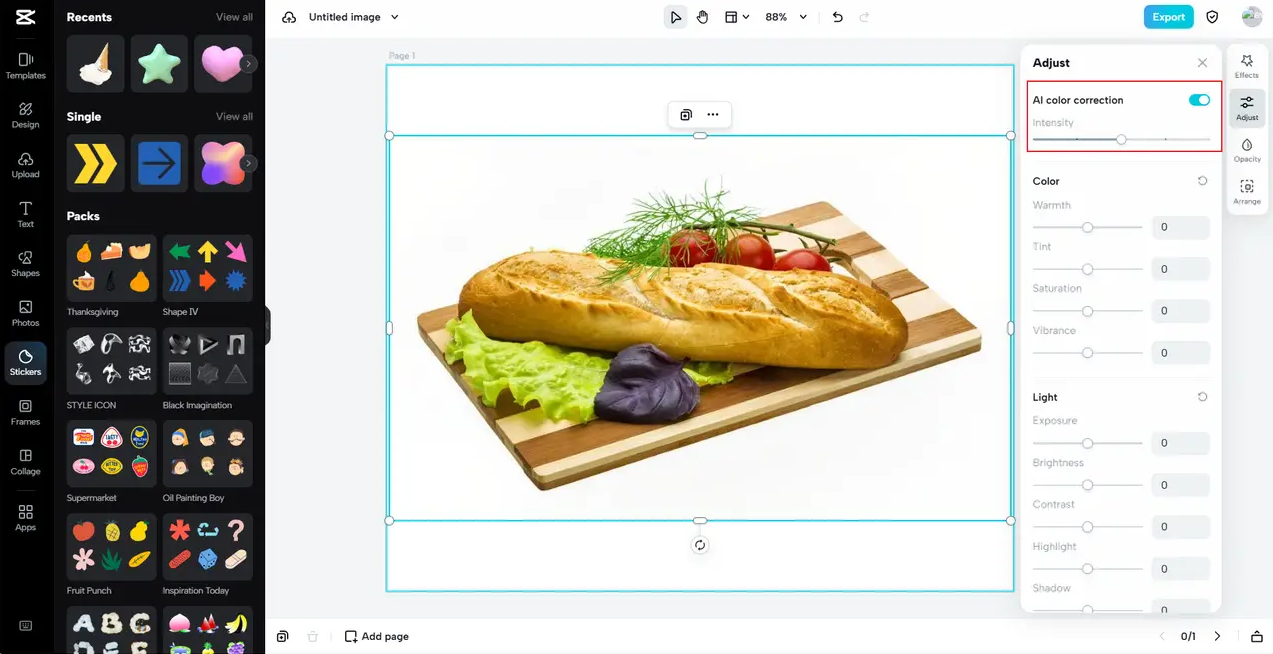1273x654 pixels.
Task: Click the Warmth slider handle
Action: coord(1087,227)
